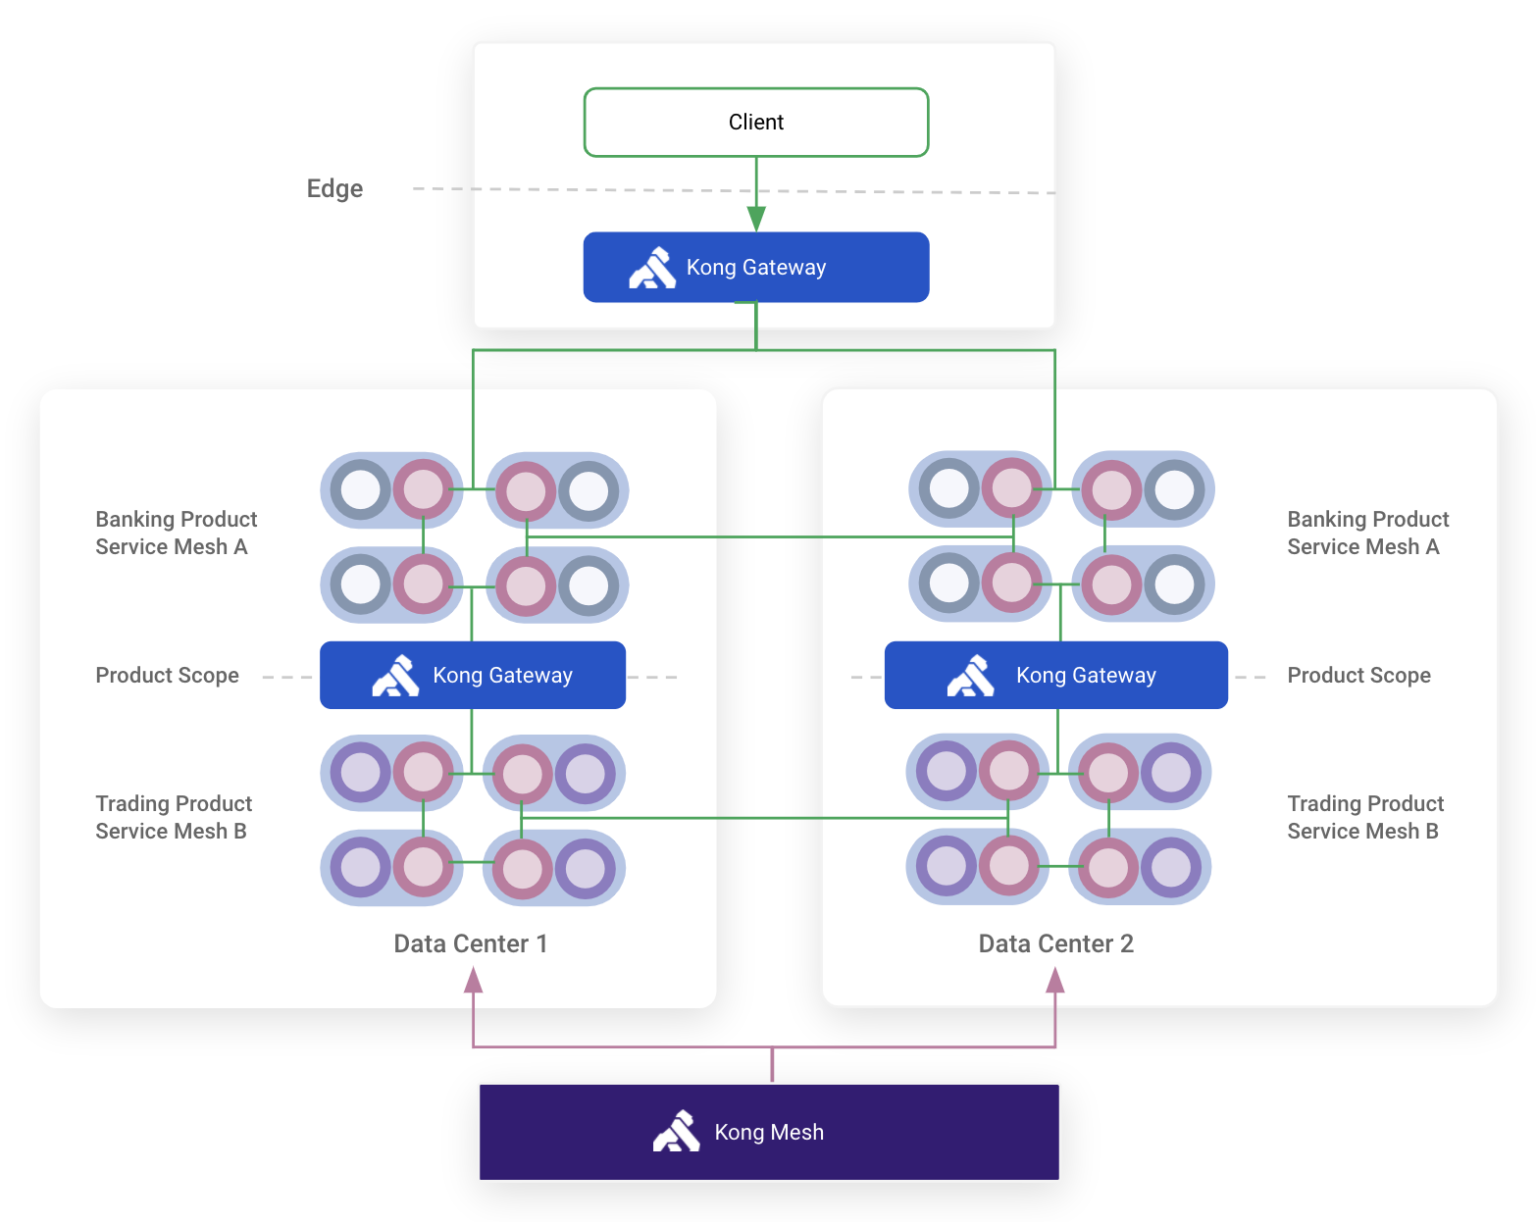
Task: Click Banking Product Service Mesh A label in Data Center 1
Action: coord(176,533)
